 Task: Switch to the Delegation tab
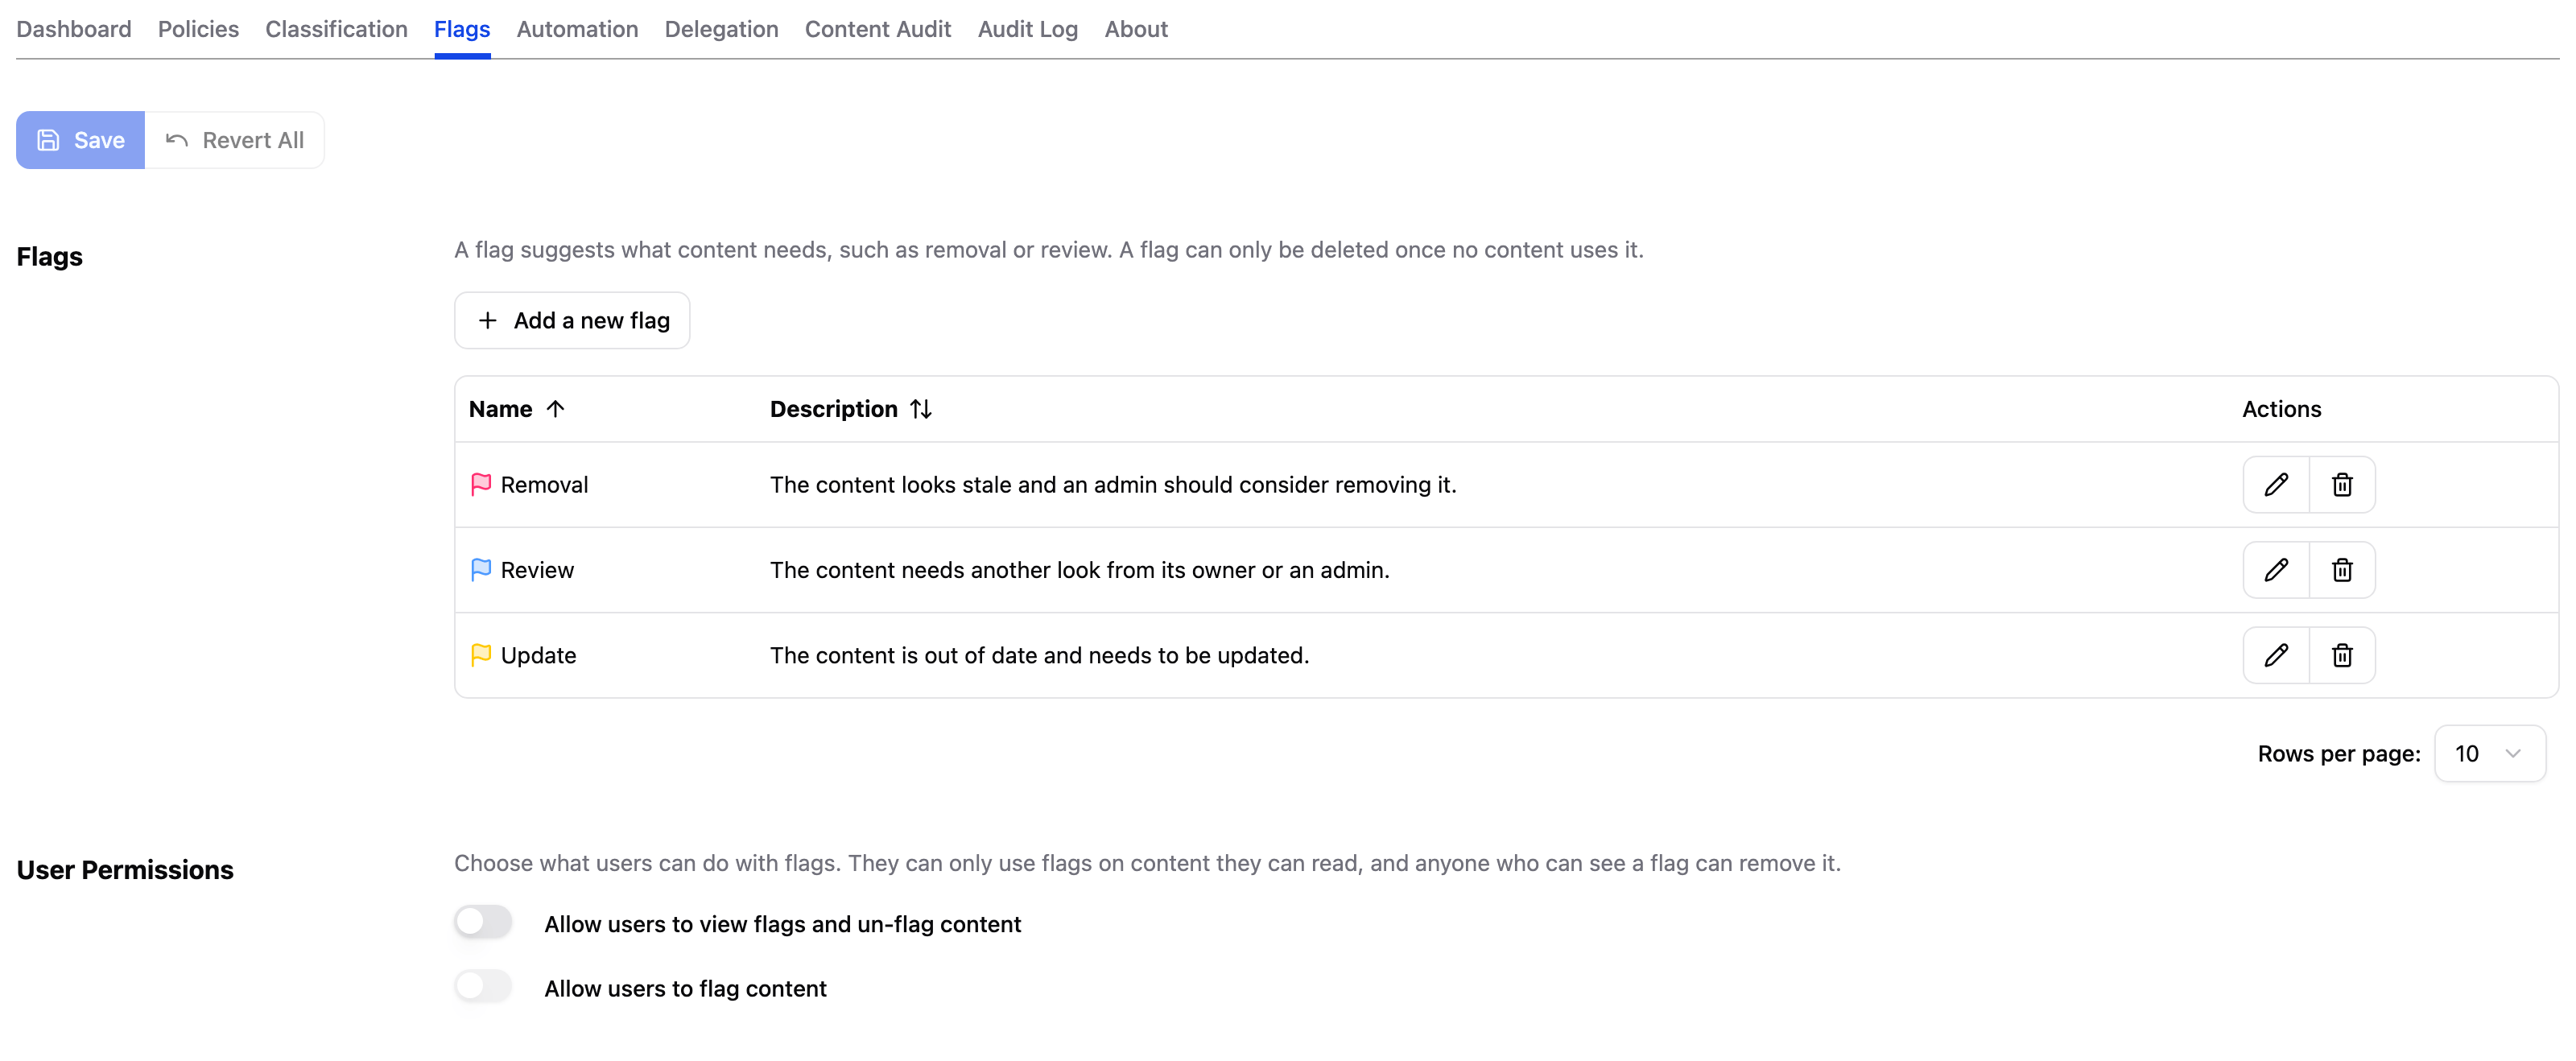click(721, 29)
